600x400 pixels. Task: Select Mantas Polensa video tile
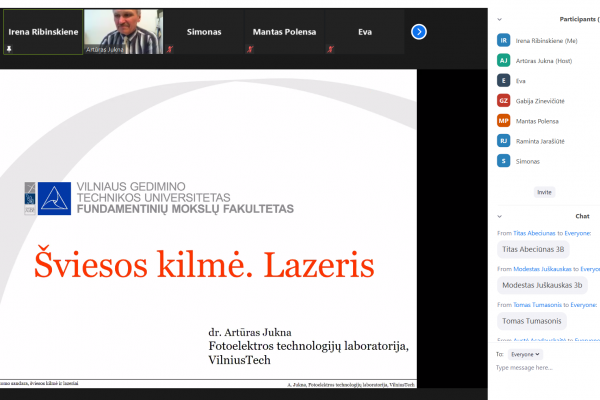click(x=284, y=32)
